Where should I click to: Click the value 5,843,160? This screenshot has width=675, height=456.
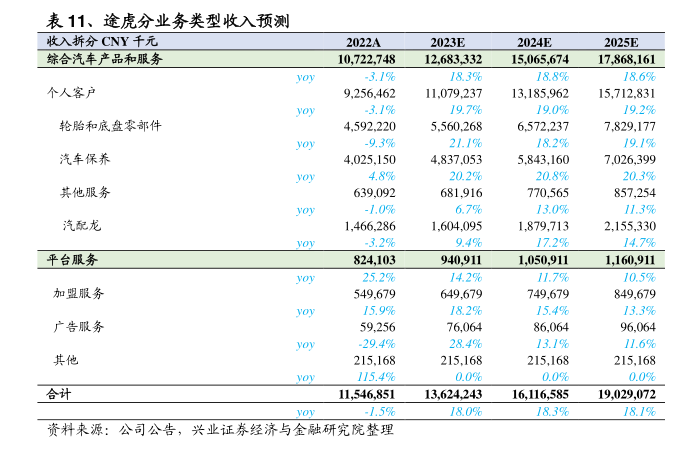point(543,160)
